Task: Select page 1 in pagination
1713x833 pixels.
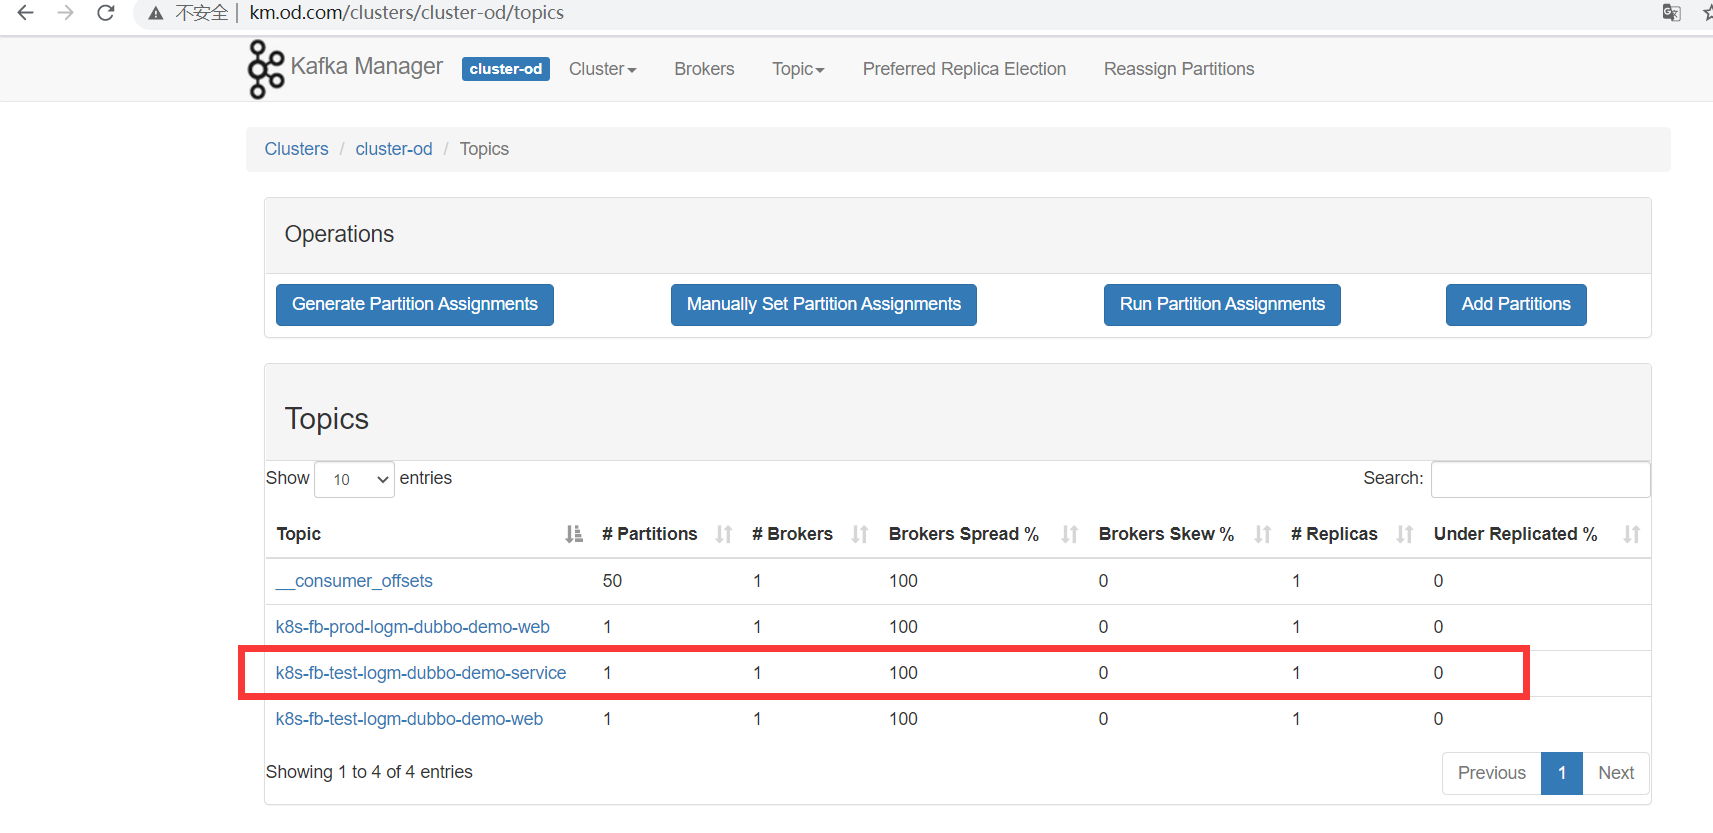Action: pos(1562,773)
